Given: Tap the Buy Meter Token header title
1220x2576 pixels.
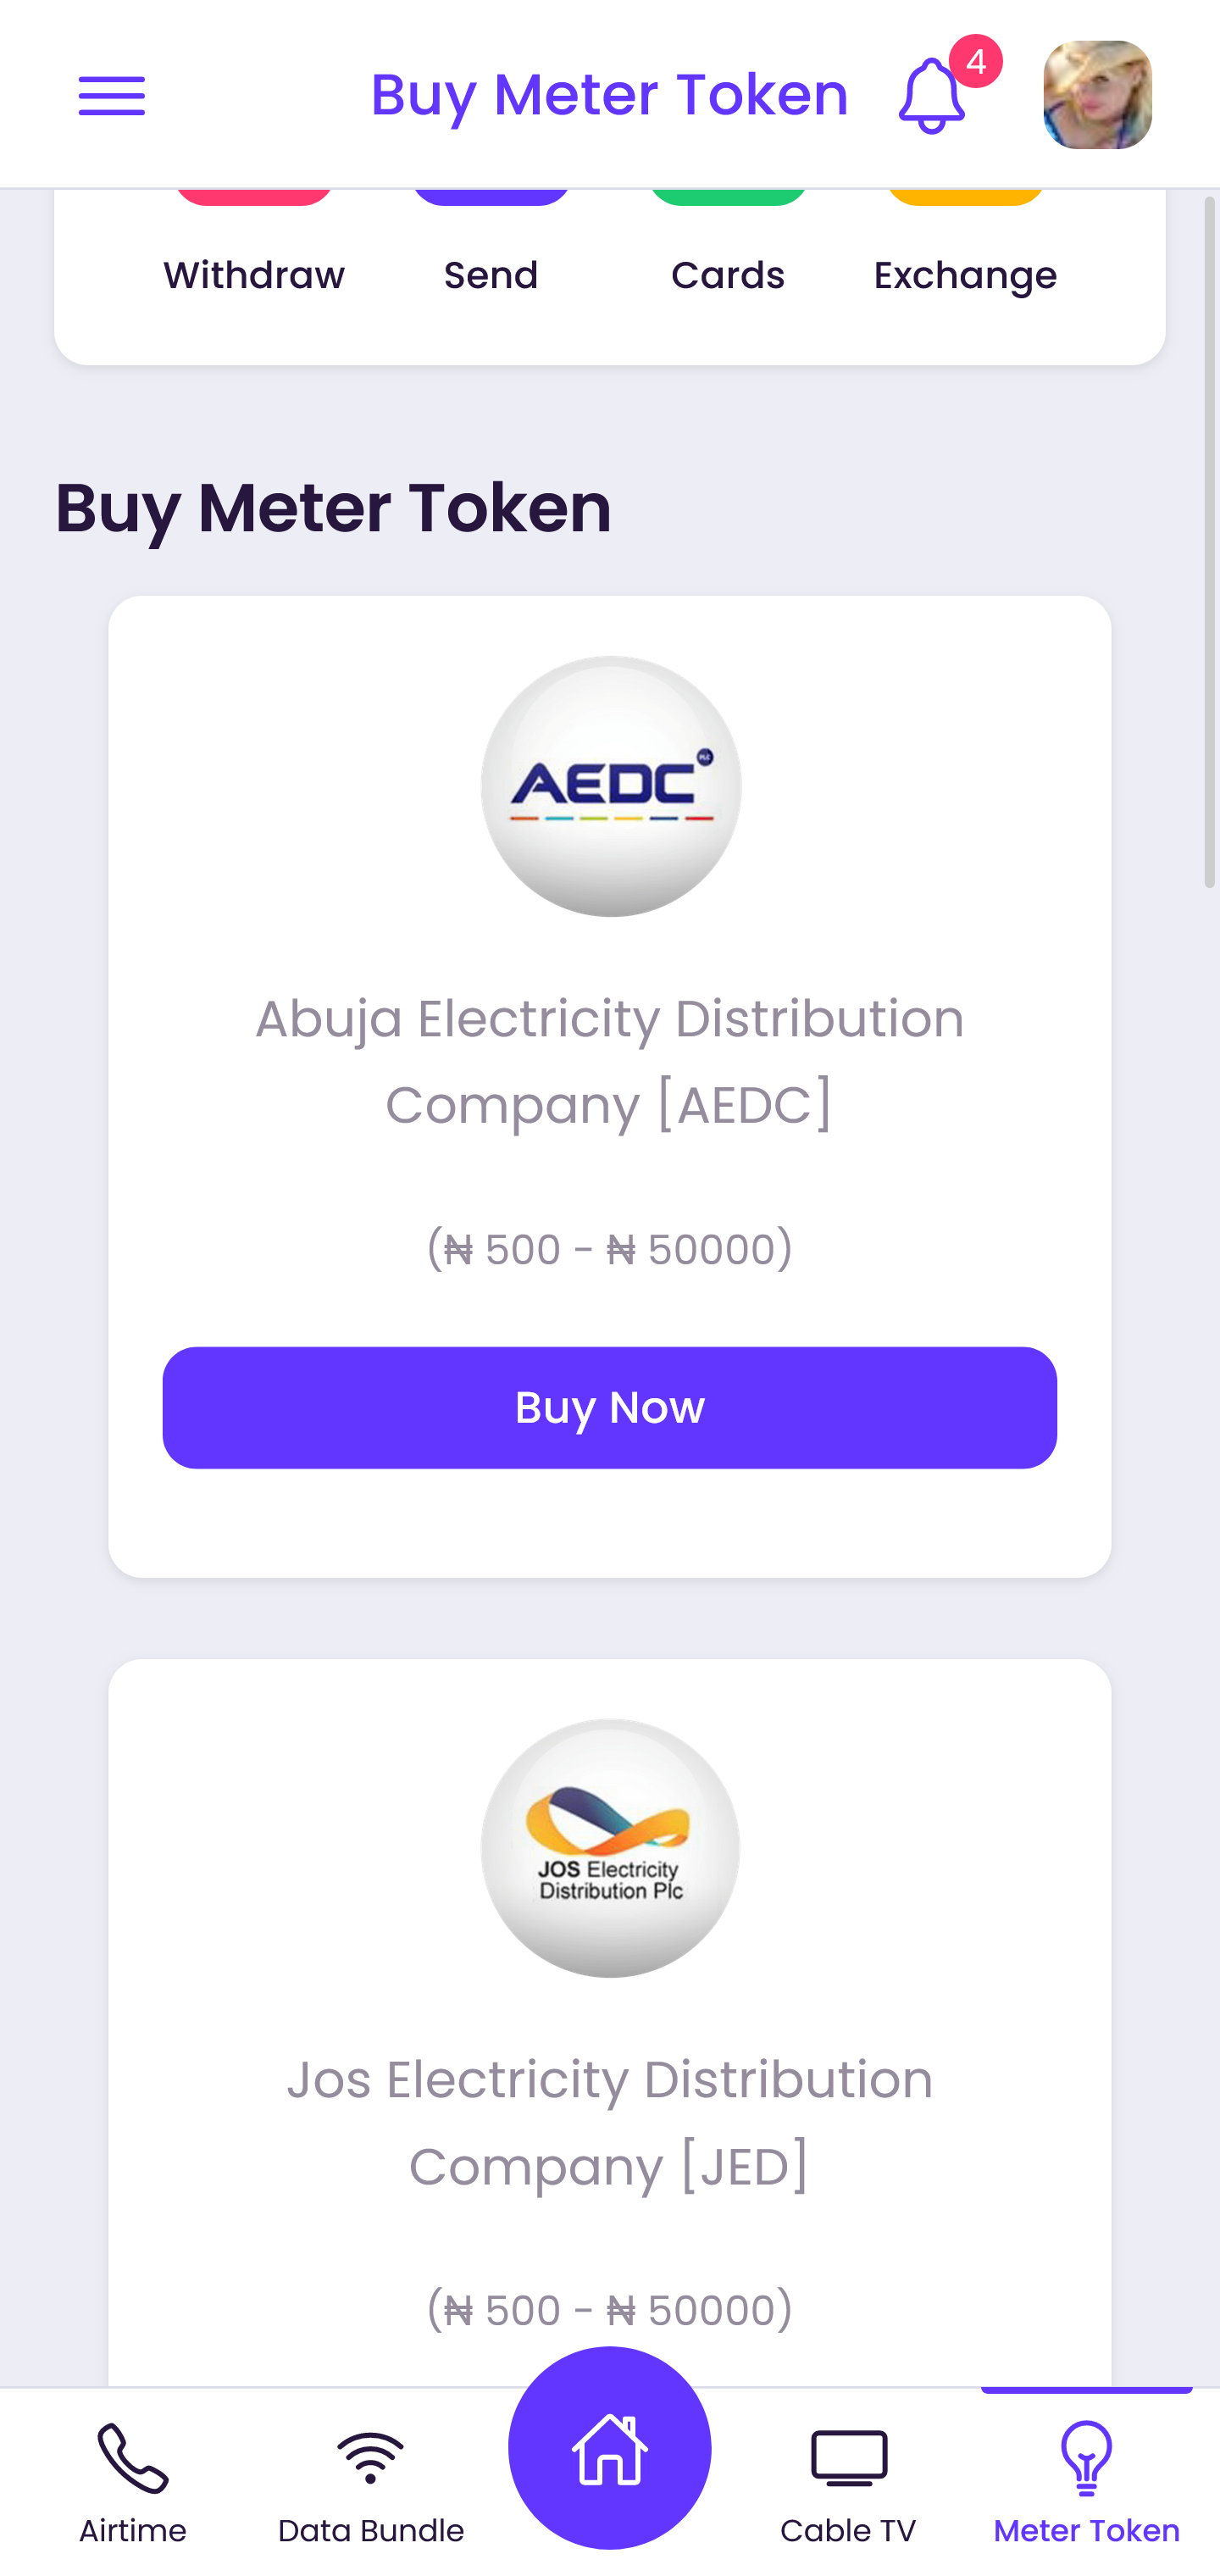Looking at the screenshot, I should coord(609,96).
